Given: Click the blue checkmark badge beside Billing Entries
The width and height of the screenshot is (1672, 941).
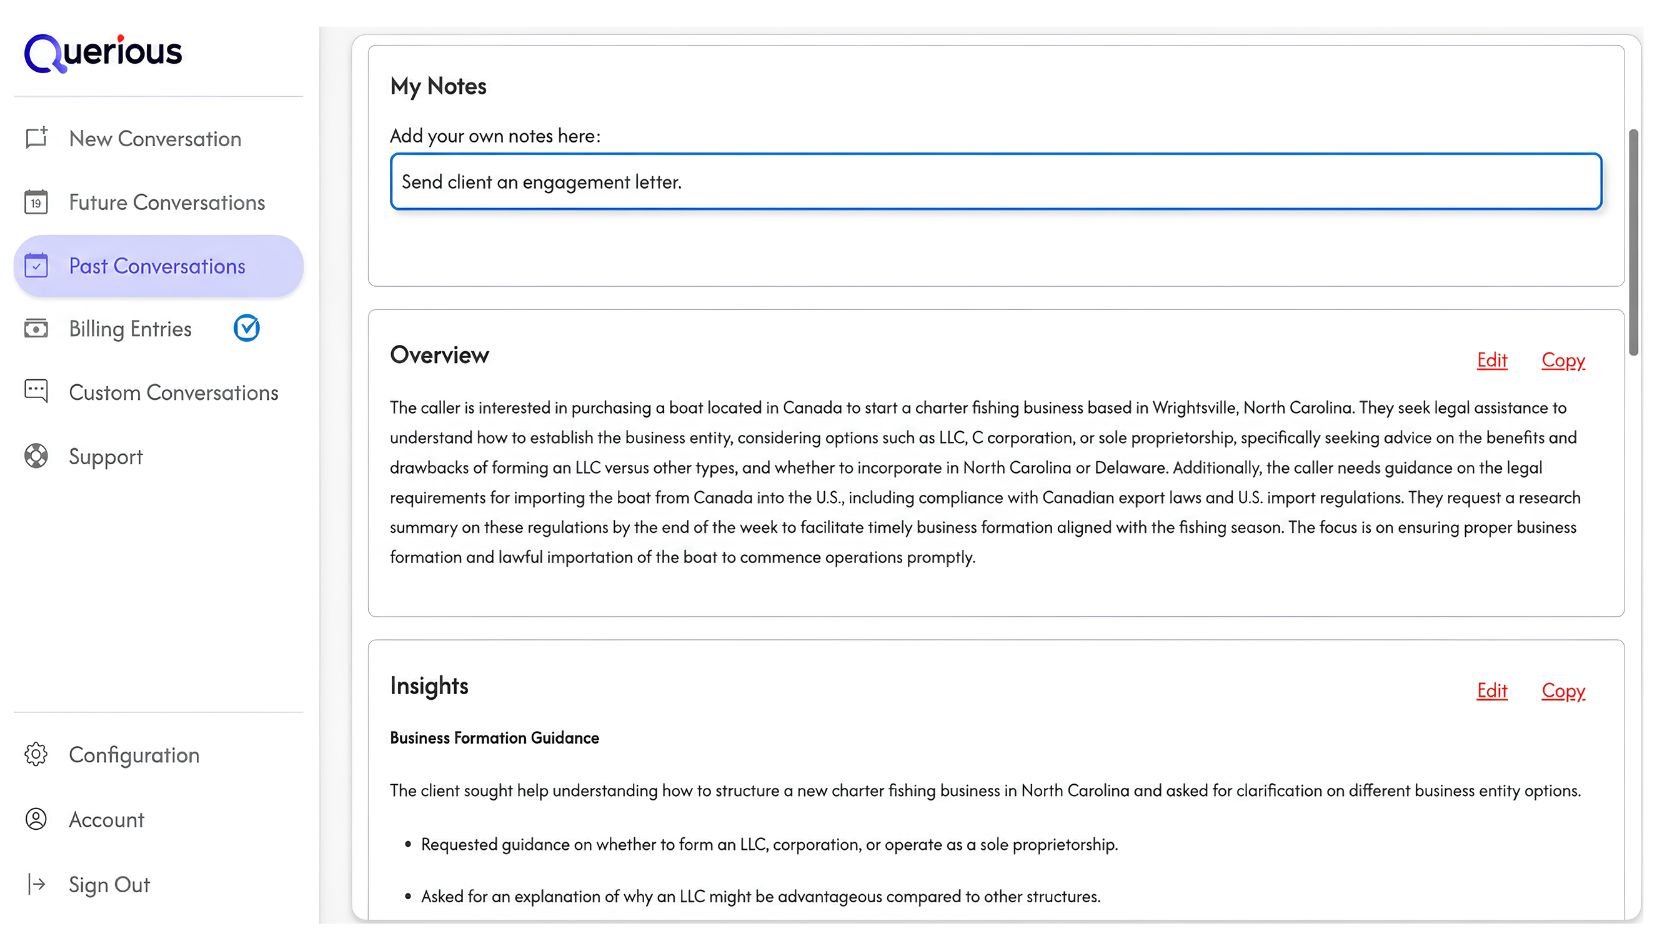Looking at the screenshot, I should (247, 328).
